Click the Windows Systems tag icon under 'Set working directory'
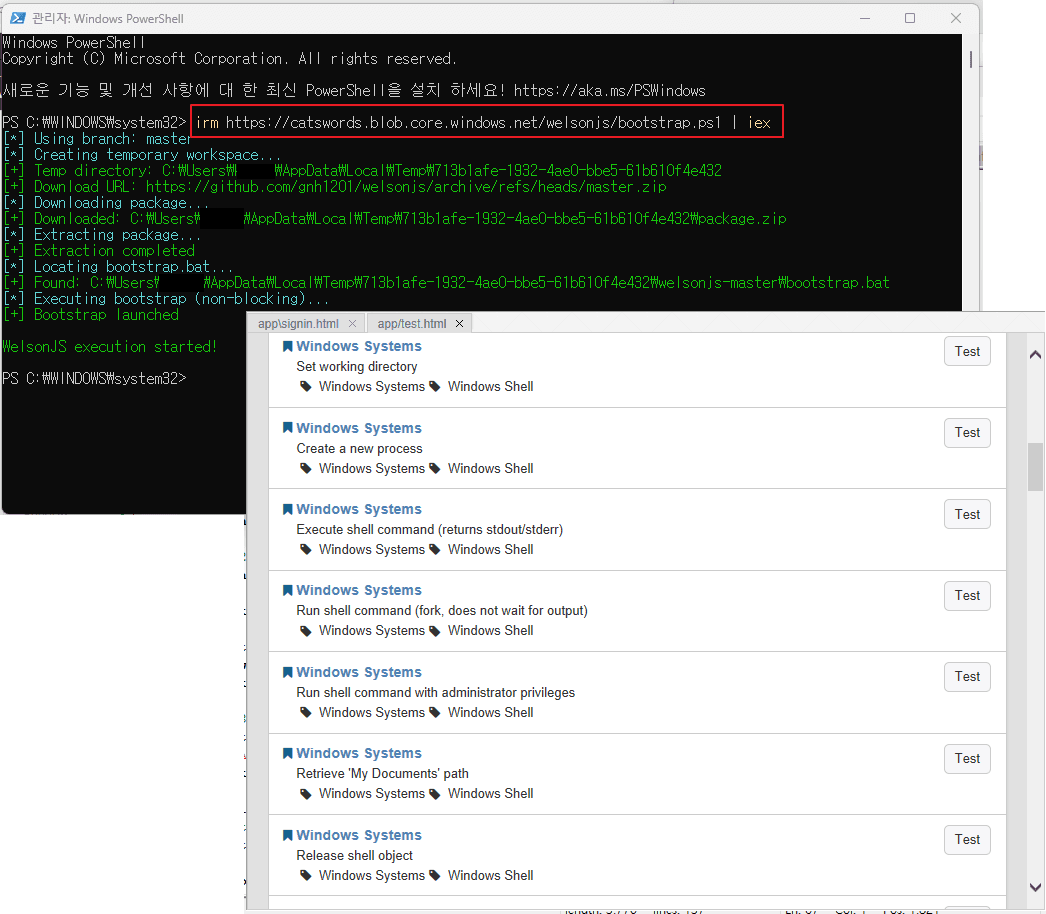 click(306, 386)
